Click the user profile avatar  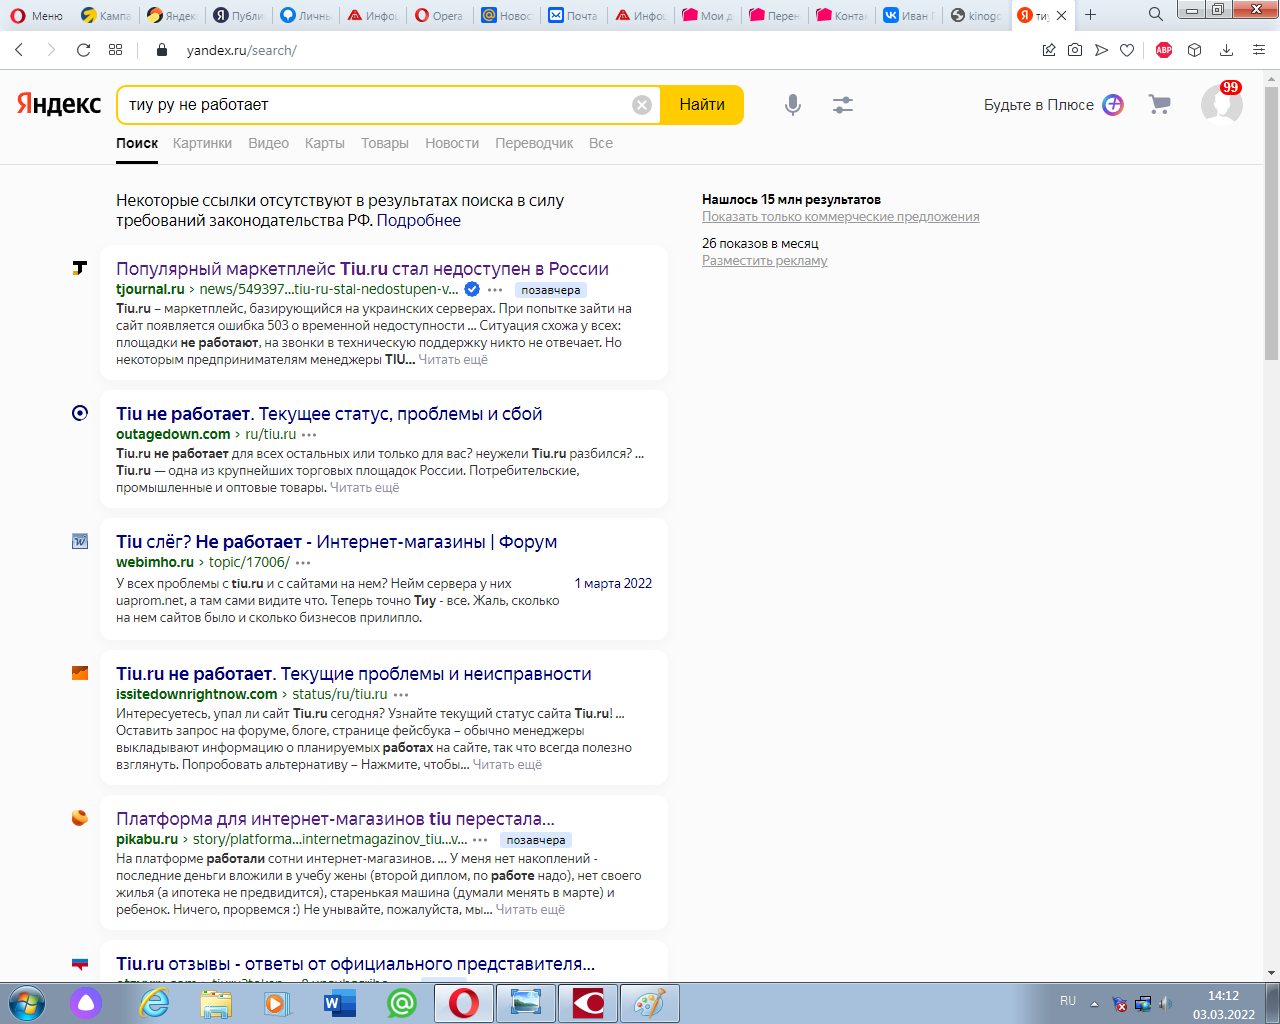tap(1221, 104)
